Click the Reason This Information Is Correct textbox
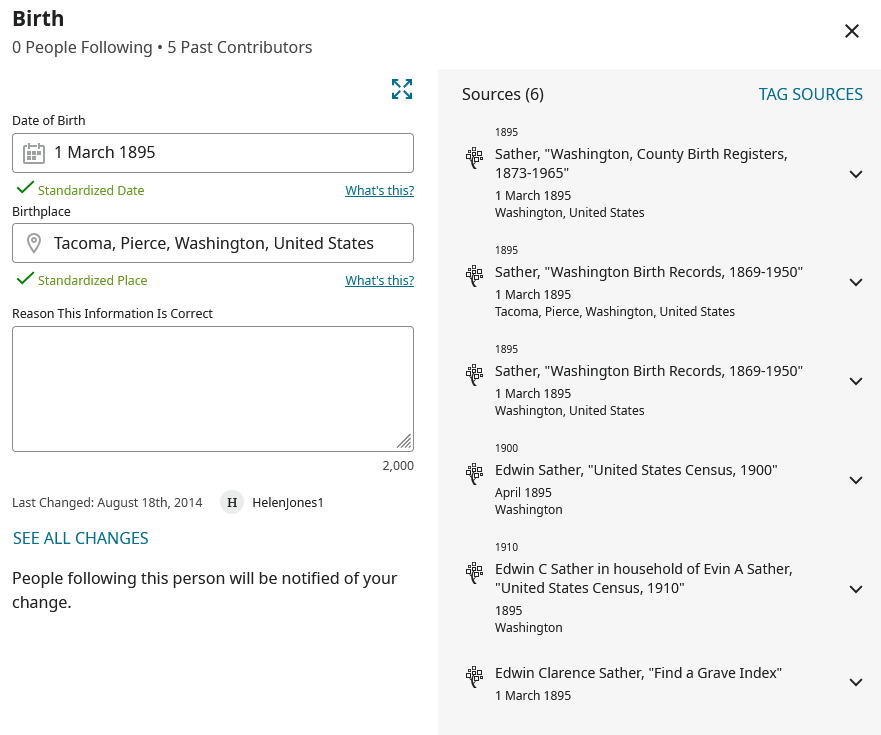 point(212,388)
